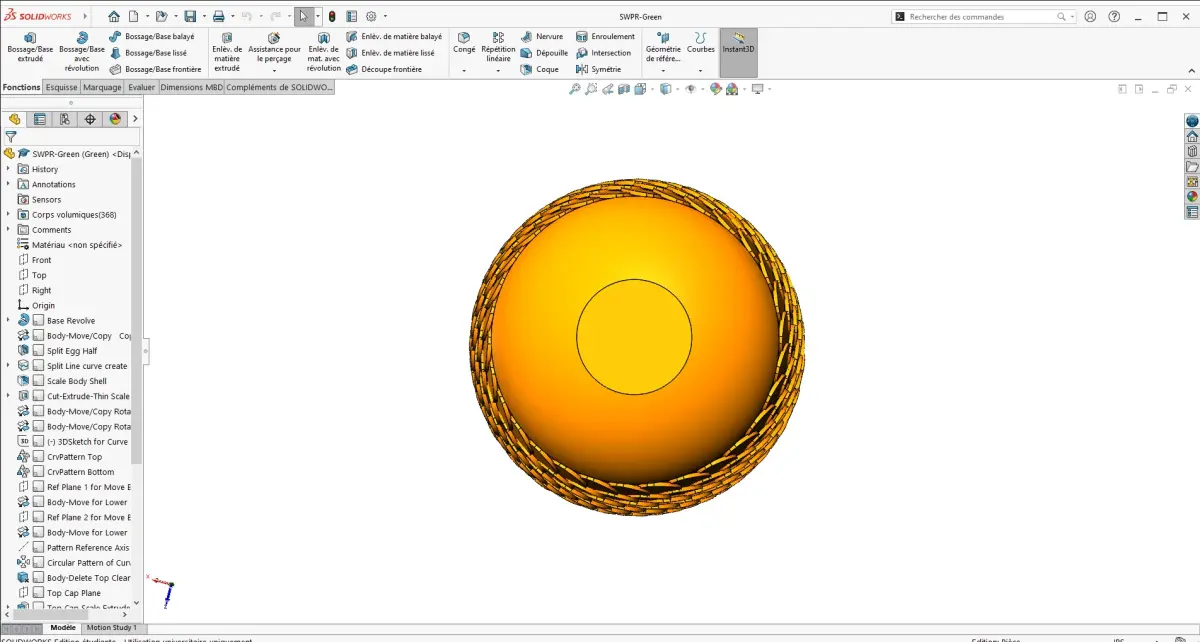
Task: Select Découpe frontière
Action: (384, 69)
